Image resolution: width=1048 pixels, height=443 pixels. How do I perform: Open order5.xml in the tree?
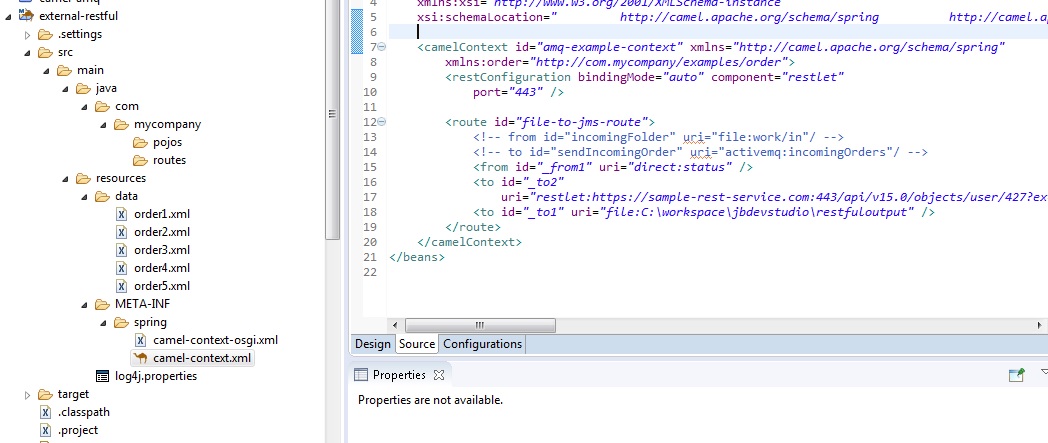tap(162, 286)
